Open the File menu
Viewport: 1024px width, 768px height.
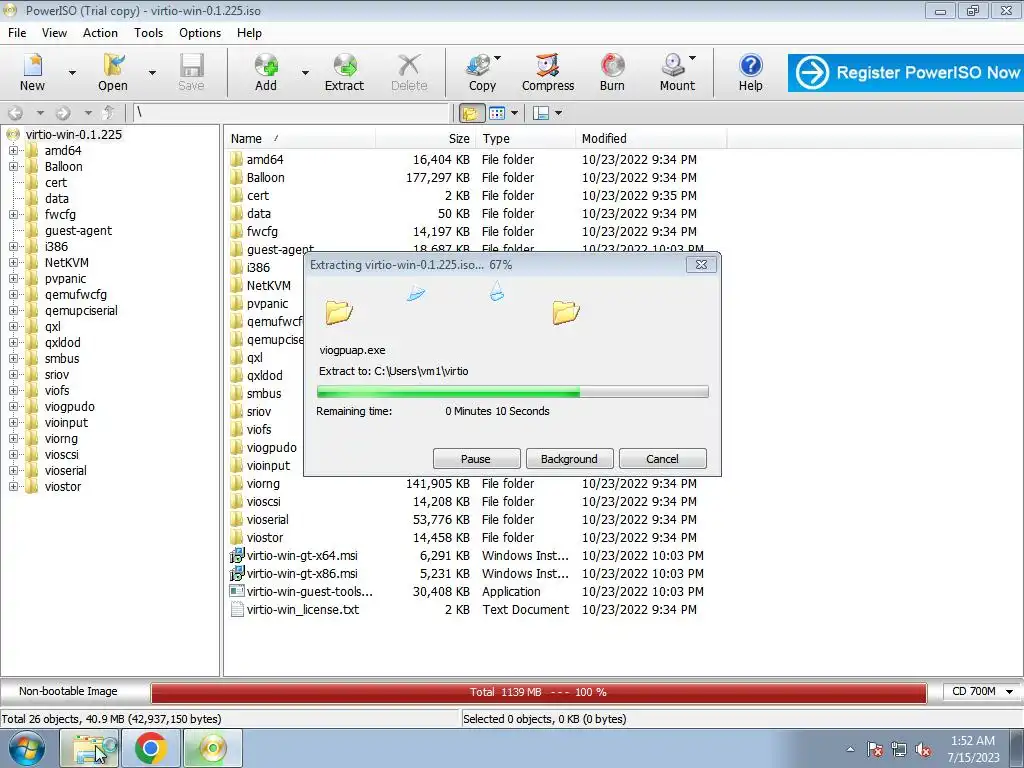(x=17, y=33)
